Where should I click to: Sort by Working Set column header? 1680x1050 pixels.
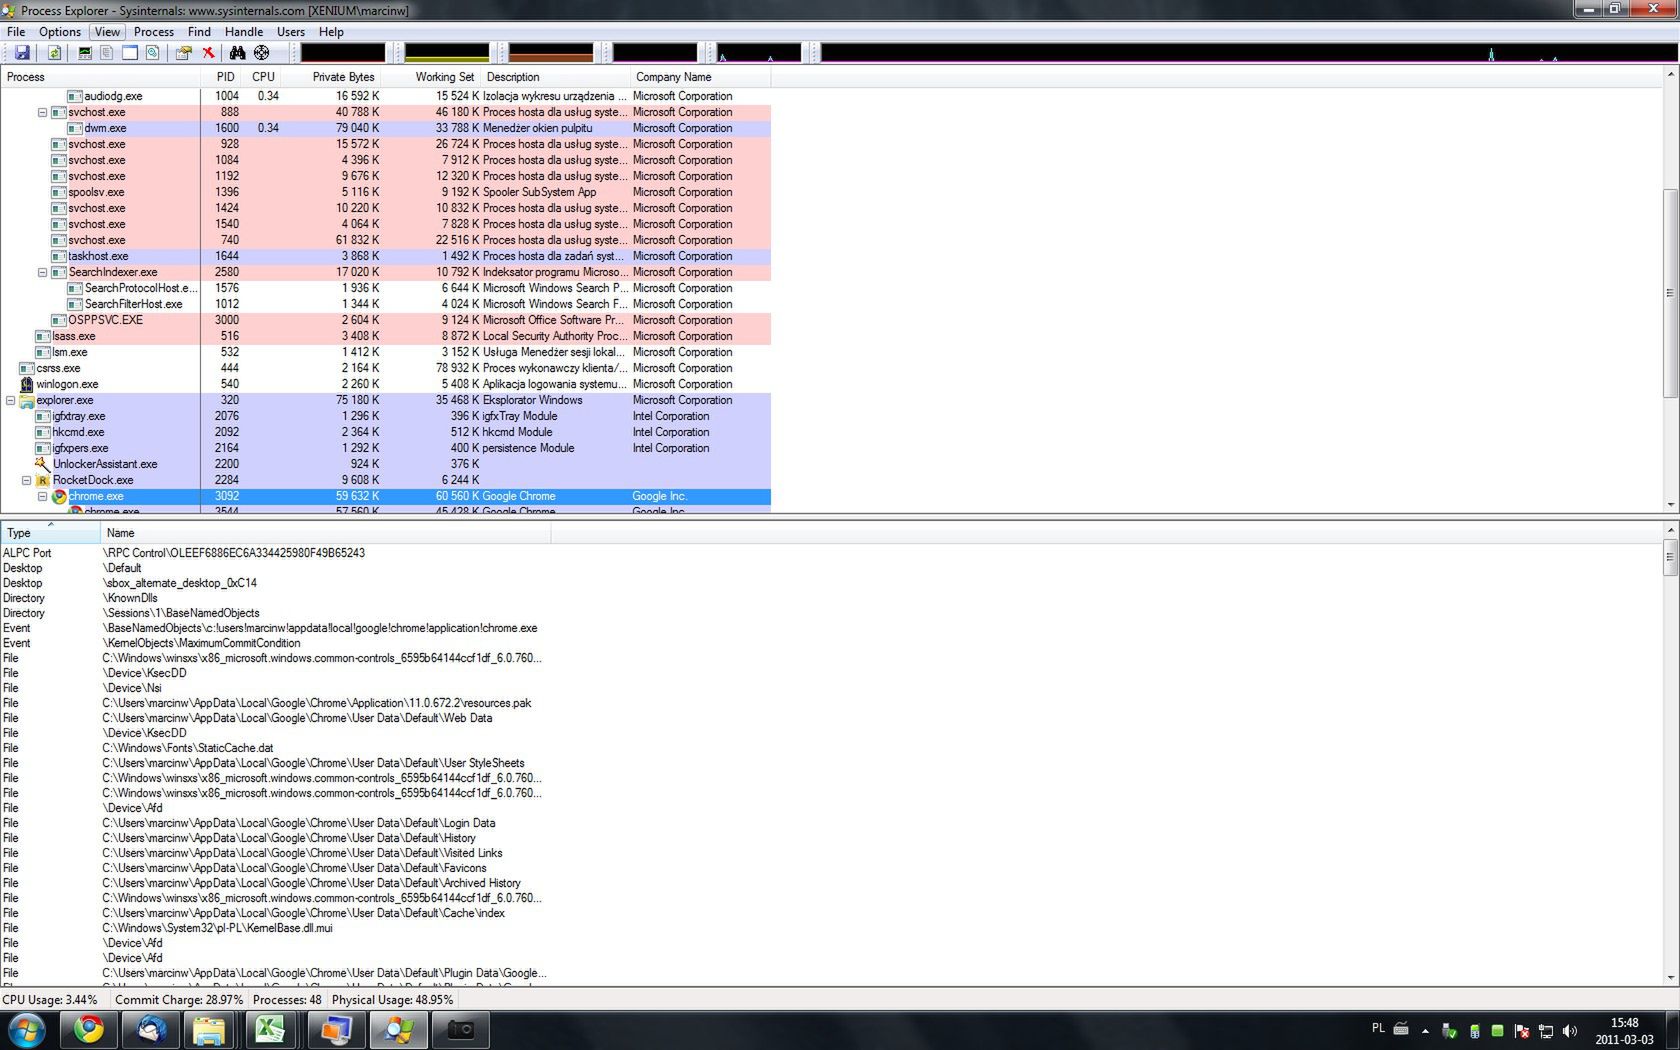pyautogui.click(x=431, y=77)
